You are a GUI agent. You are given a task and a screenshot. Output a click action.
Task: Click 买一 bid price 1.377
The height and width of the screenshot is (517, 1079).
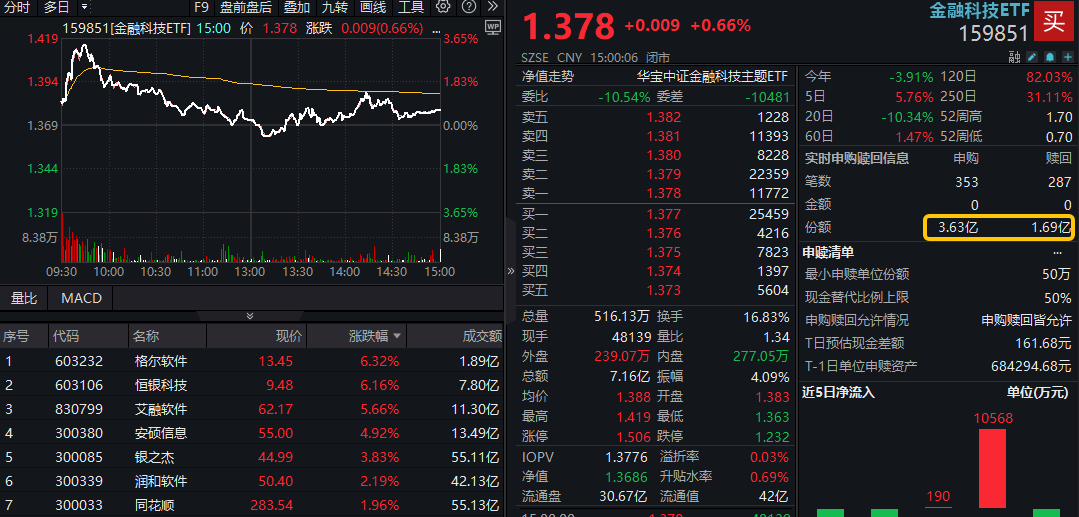coord(663,214)
